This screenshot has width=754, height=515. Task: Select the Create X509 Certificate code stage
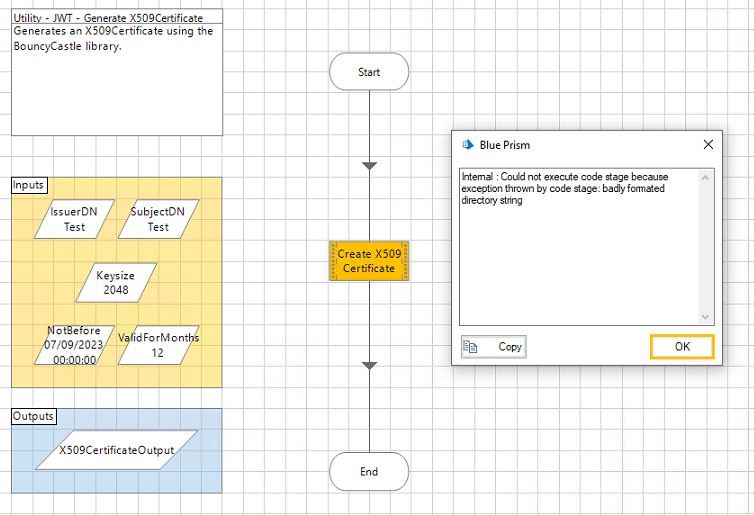pos(369,261)
